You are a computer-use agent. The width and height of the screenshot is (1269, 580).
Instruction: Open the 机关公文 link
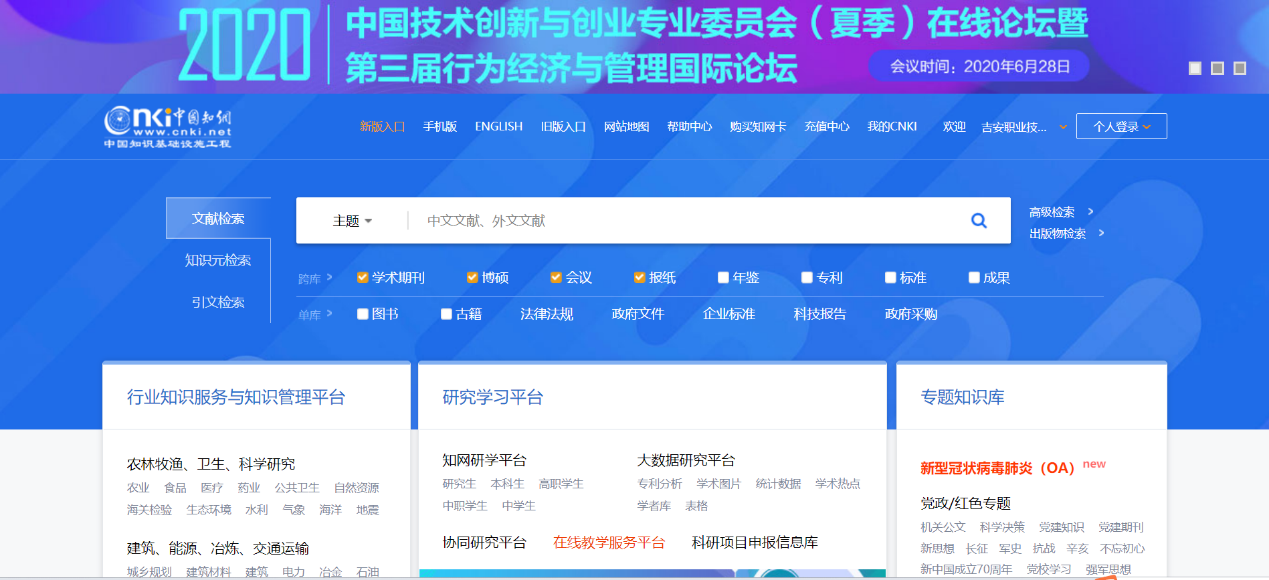pyautogui.click(x=943, y=527)
